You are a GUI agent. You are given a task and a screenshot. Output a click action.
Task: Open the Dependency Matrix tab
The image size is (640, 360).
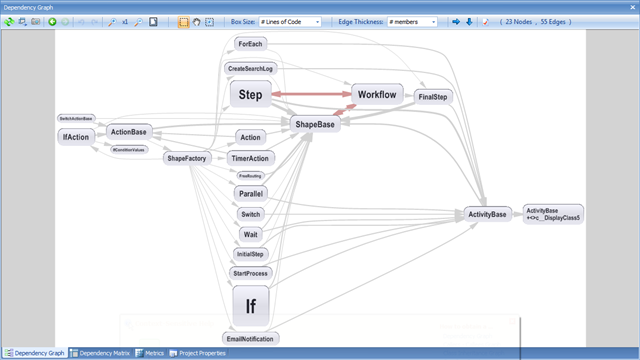pos(100,353)
